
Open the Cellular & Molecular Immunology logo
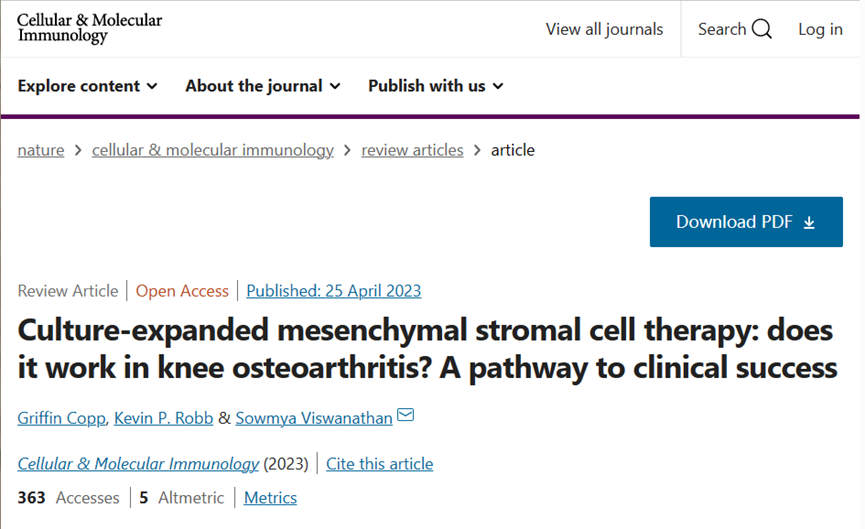89,28
